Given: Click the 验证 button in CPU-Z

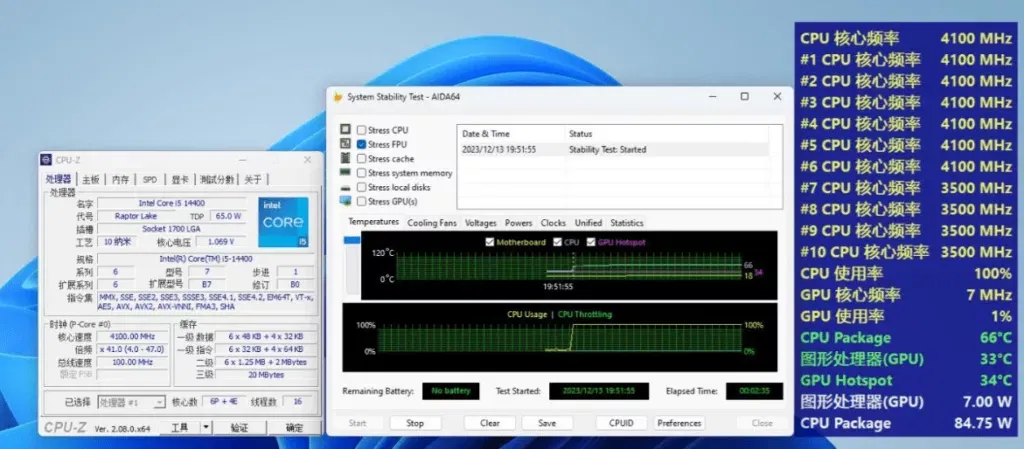Looking at the screenshot, I should click(x=240, y=427).
